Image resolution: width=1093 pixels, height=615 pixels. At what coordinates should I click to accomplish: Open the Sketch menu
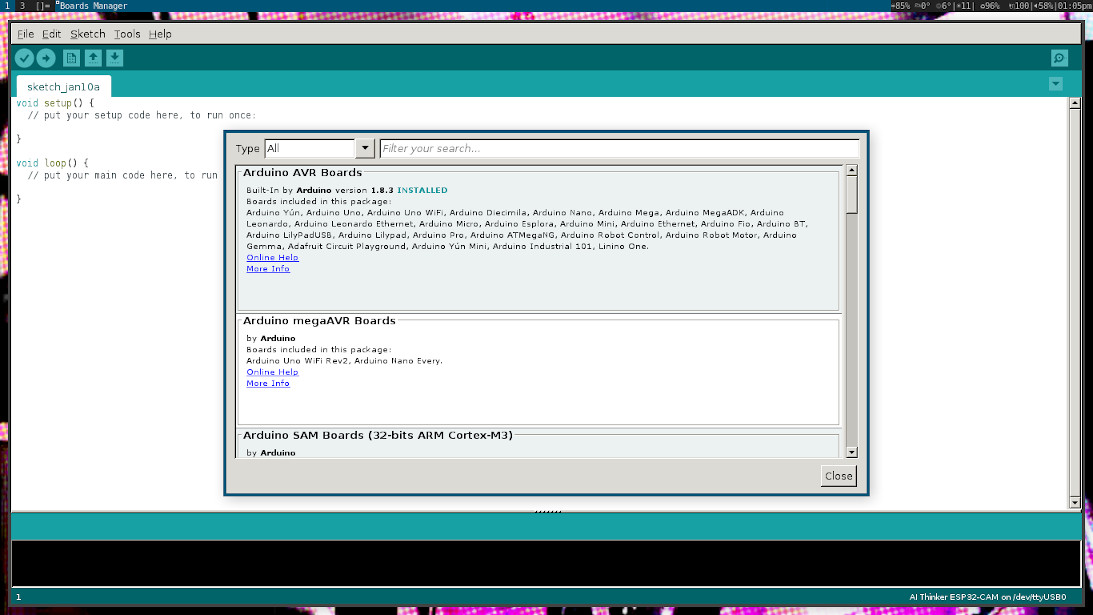[x=88, y=34]
